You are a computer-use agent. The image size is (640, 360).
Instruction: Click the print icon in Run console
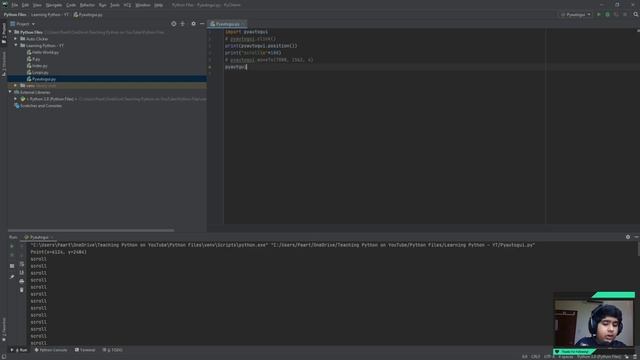tap(22, 281)
